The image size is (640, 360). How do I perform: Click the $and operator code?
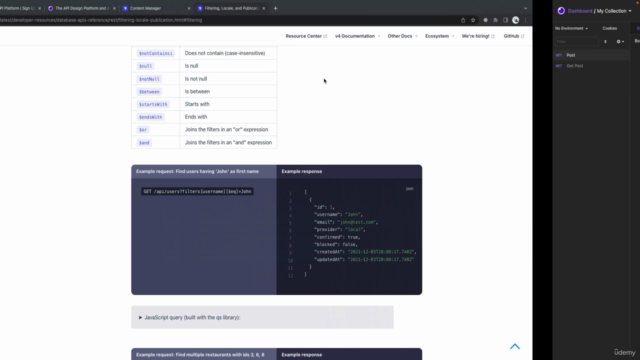pos(144,143)
